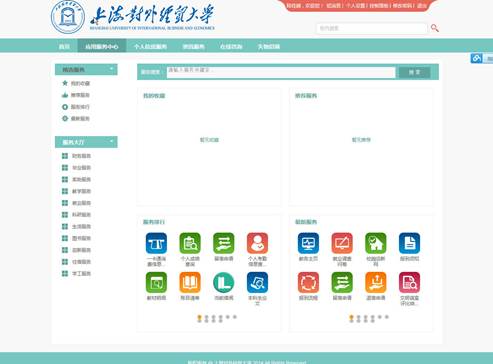The width and height of the screenshot is (493, 364).
Task: Select 应用服务中心 navigation tab
Action: [102, 46]
